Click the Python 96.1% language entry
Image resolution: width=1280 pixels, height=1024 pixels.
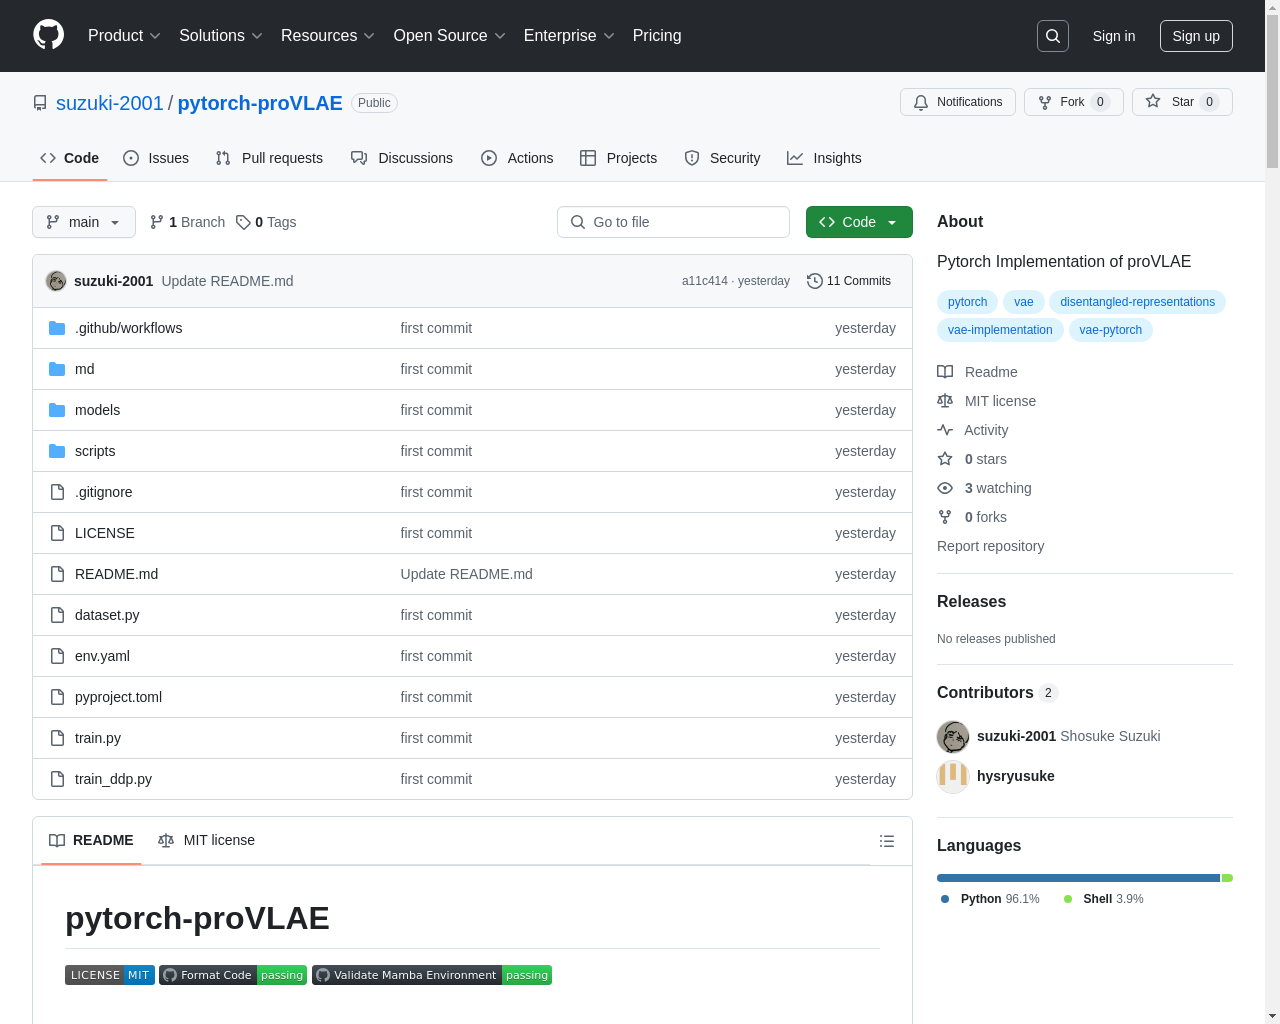pyautogui.click(x=990, y=899)
